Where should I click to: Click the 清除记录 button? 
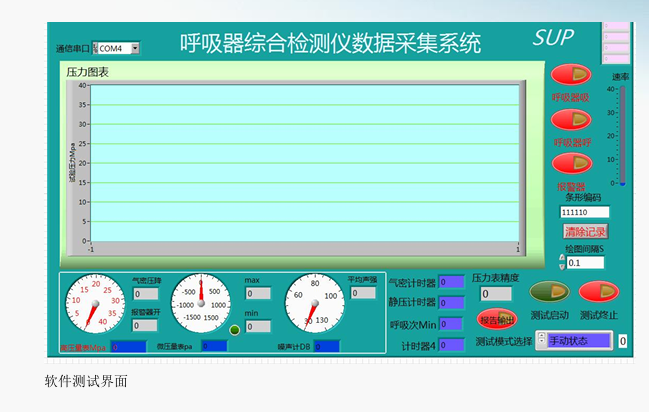585,231
